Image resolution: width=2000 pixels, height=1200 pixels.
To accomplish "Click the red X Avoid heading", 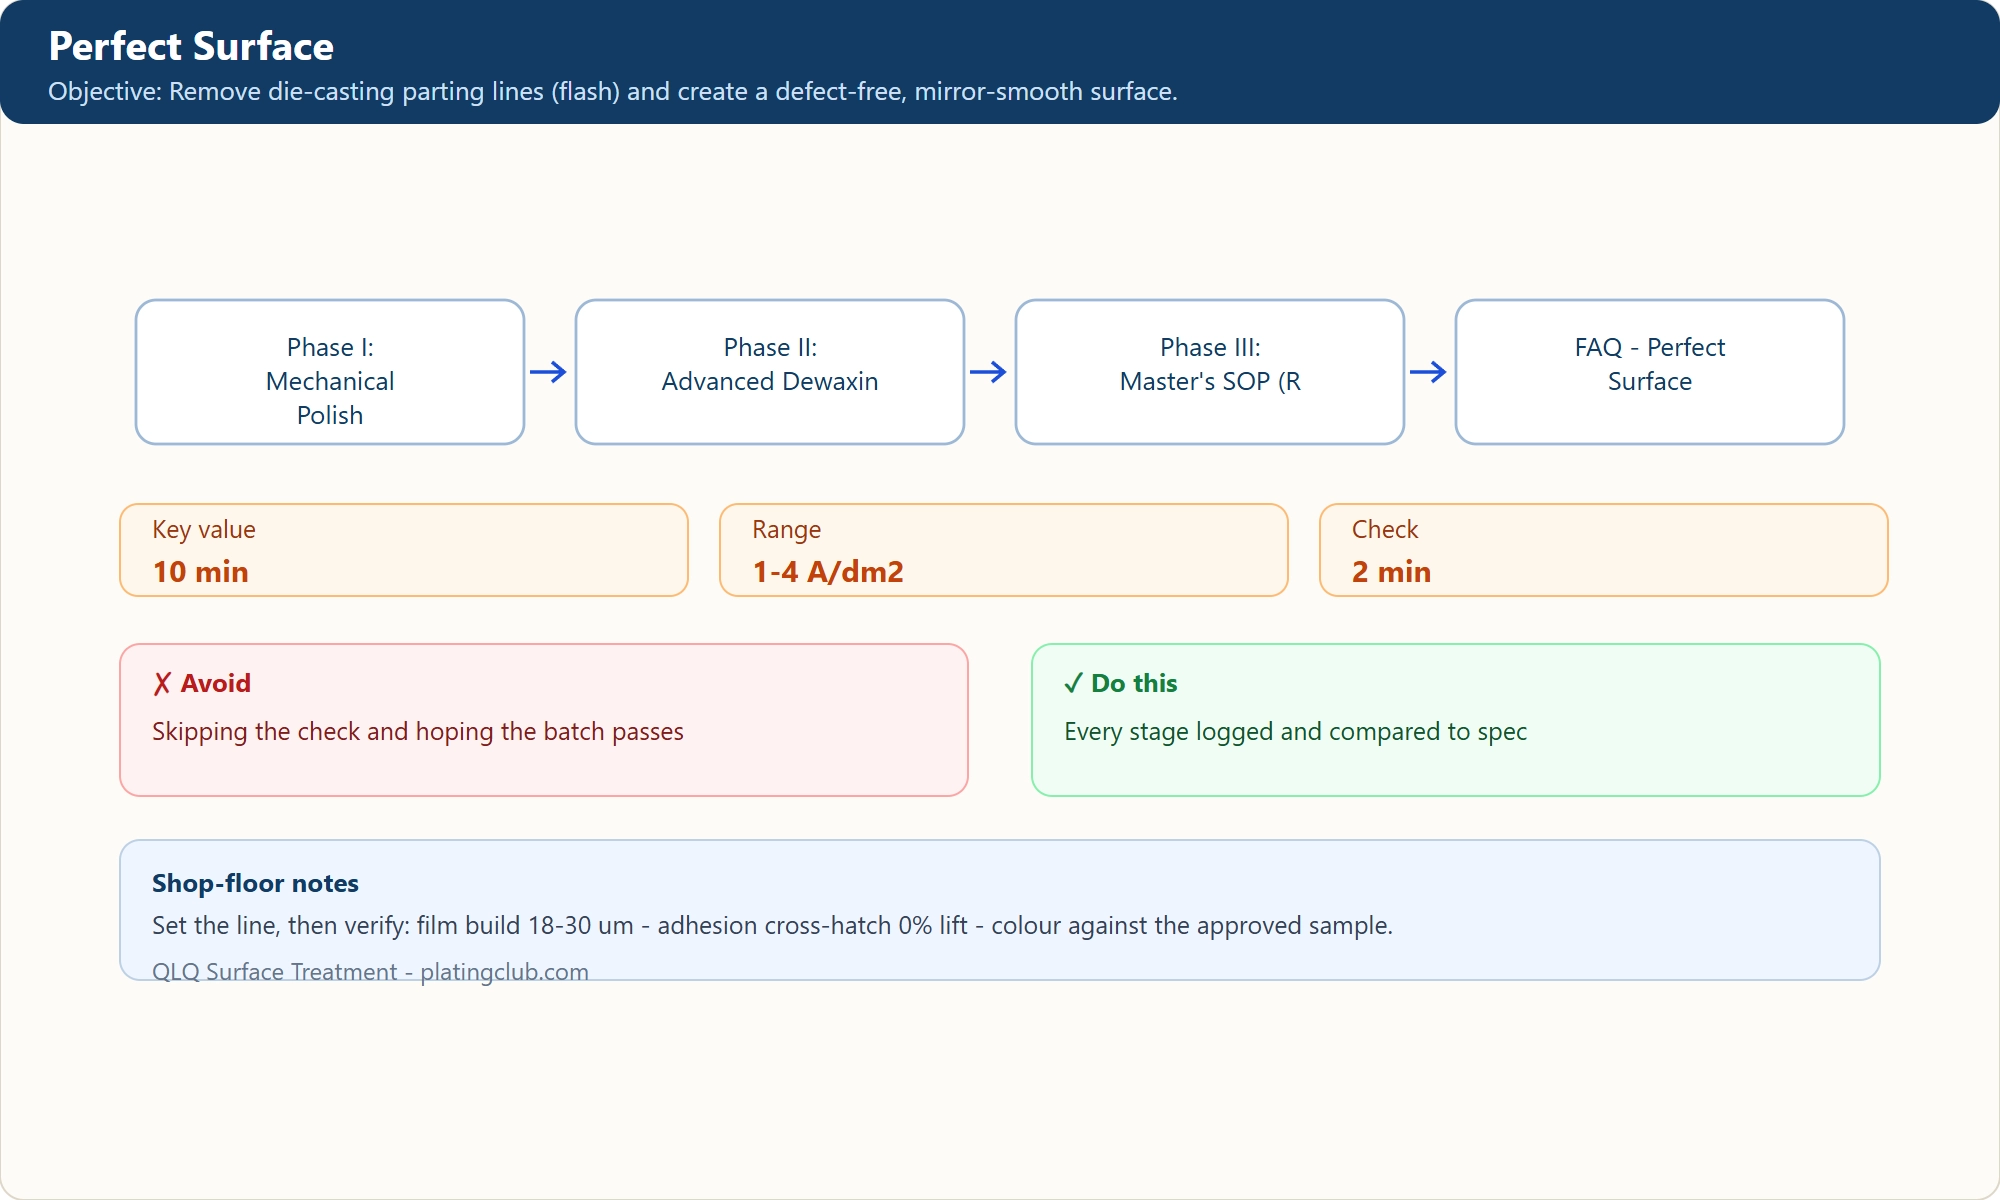I will [202, 683].
